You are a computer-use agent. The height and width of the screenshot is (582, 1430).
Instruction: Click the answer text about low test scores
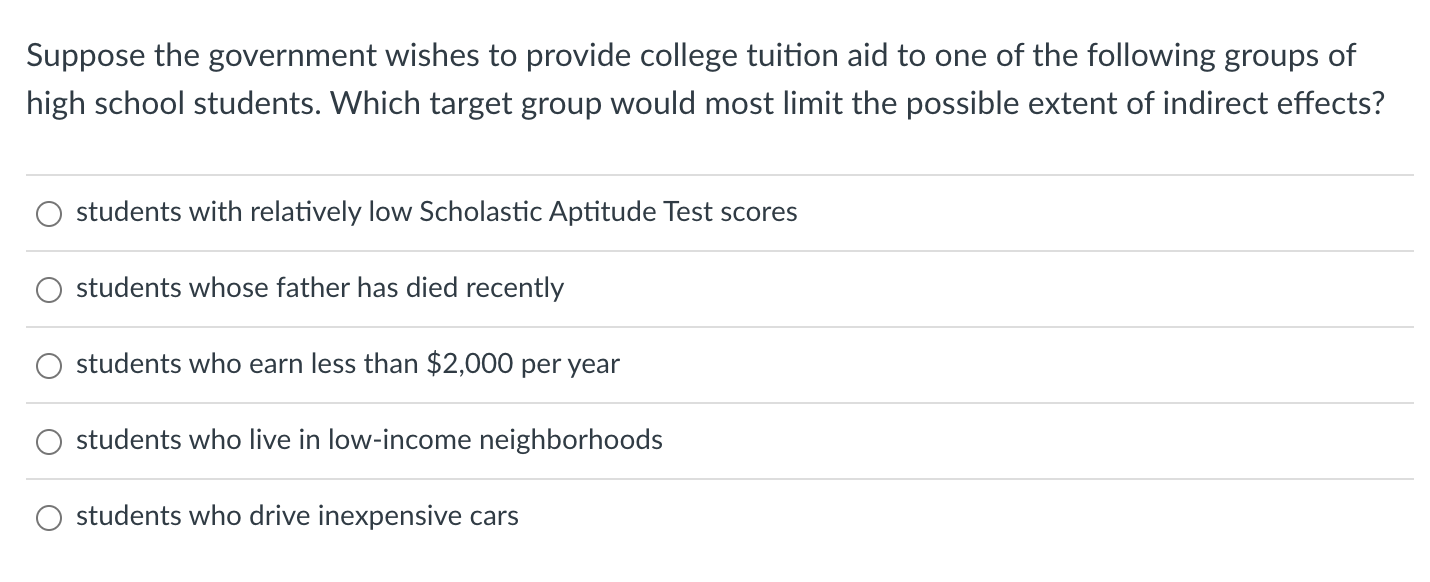tap(436, 212)
